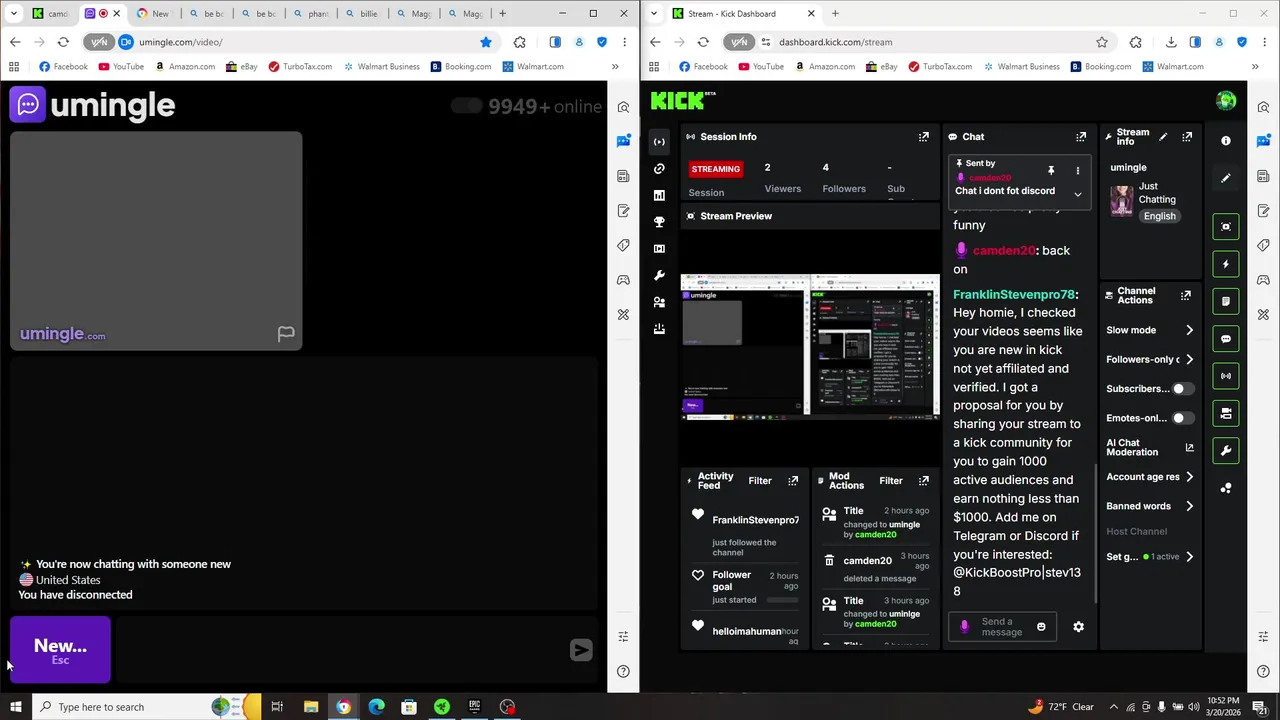This screenshot has height=720, width=1280.
Task: Expand Slow mode options
Action: tap(1150, 330)
